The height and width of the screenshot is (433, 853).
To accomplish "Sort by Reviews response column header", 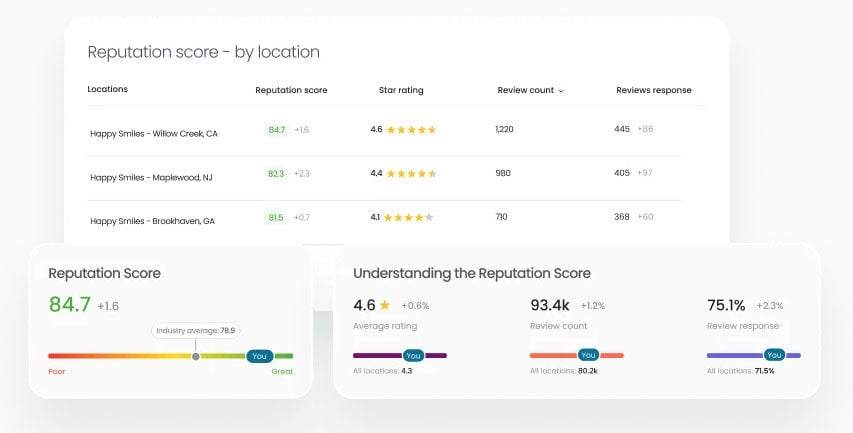I will tap(654, 90).
